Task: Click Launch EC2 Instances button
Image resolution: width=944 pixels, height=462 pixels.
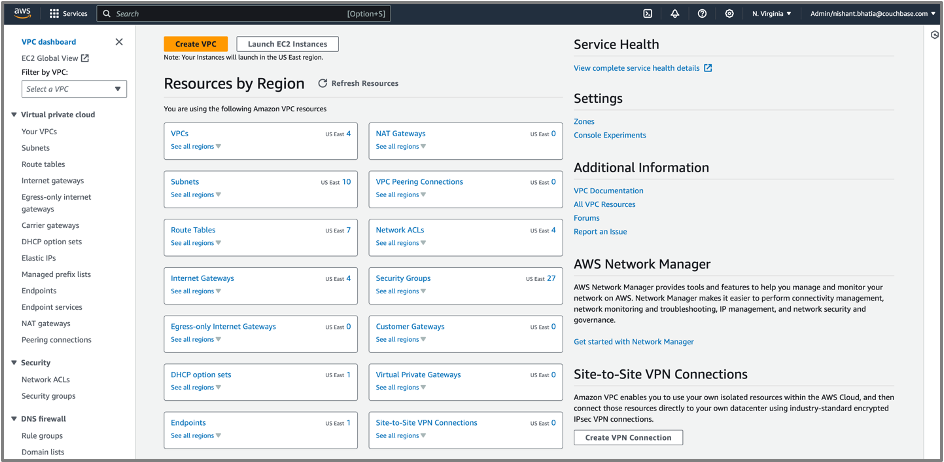Action: click(287, 44)
